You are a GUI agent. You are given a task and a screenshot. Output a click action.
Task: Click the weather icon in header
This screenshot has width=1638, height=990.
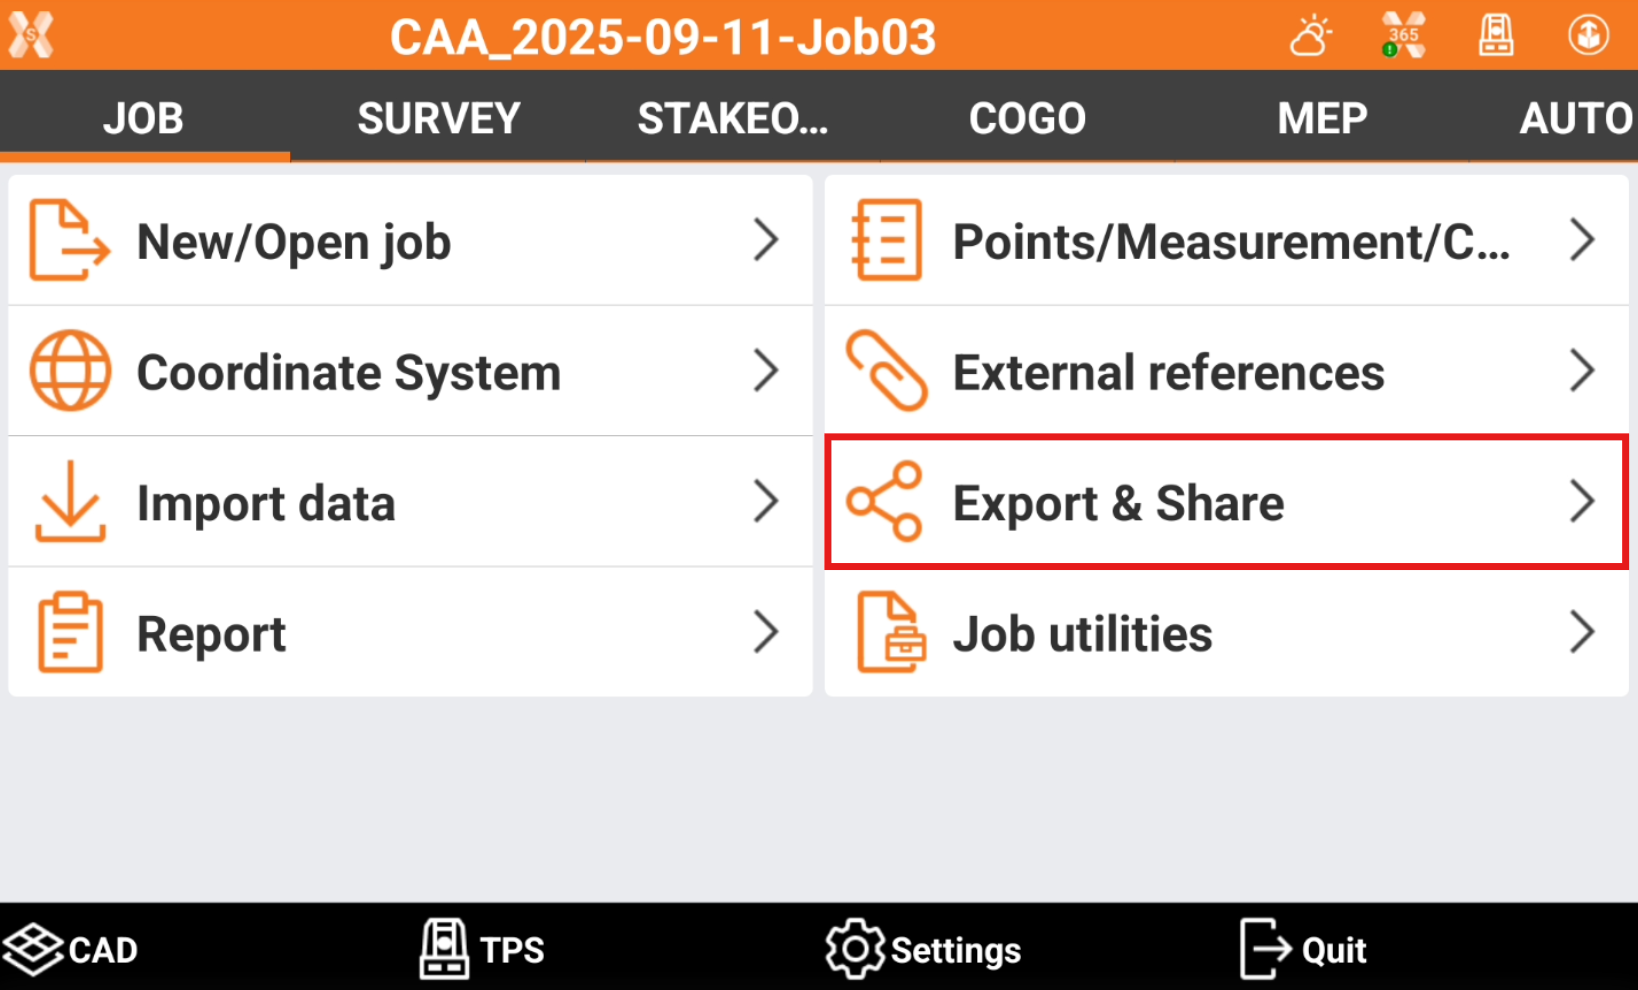pos(1310,37)
